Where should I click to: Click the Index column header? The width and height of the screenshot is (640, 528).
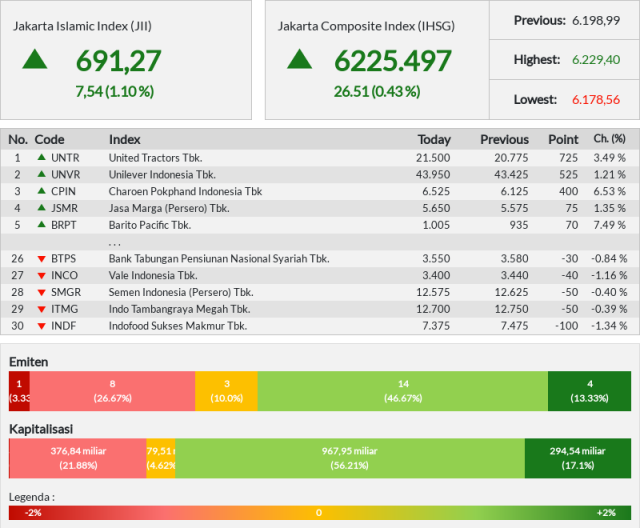124,140
